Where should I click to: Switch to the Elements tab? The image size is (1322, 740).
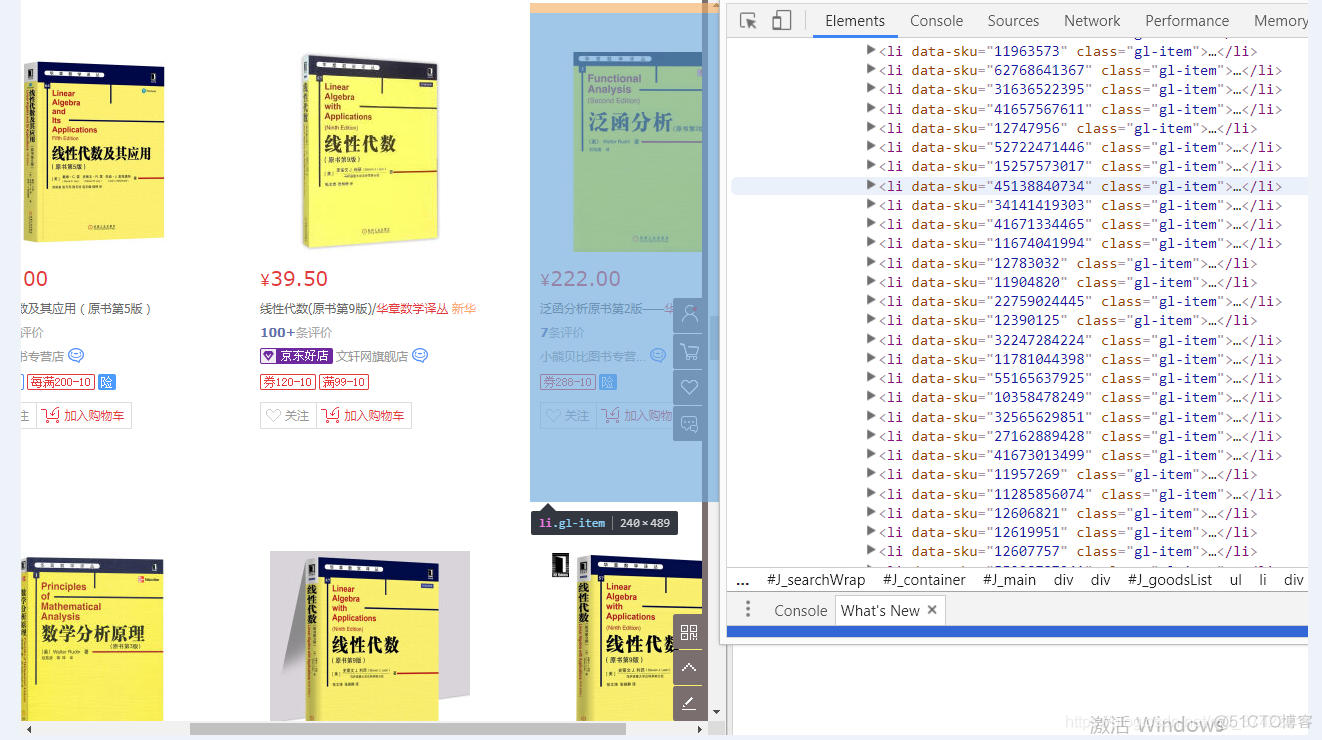click(x=855, y=21)
